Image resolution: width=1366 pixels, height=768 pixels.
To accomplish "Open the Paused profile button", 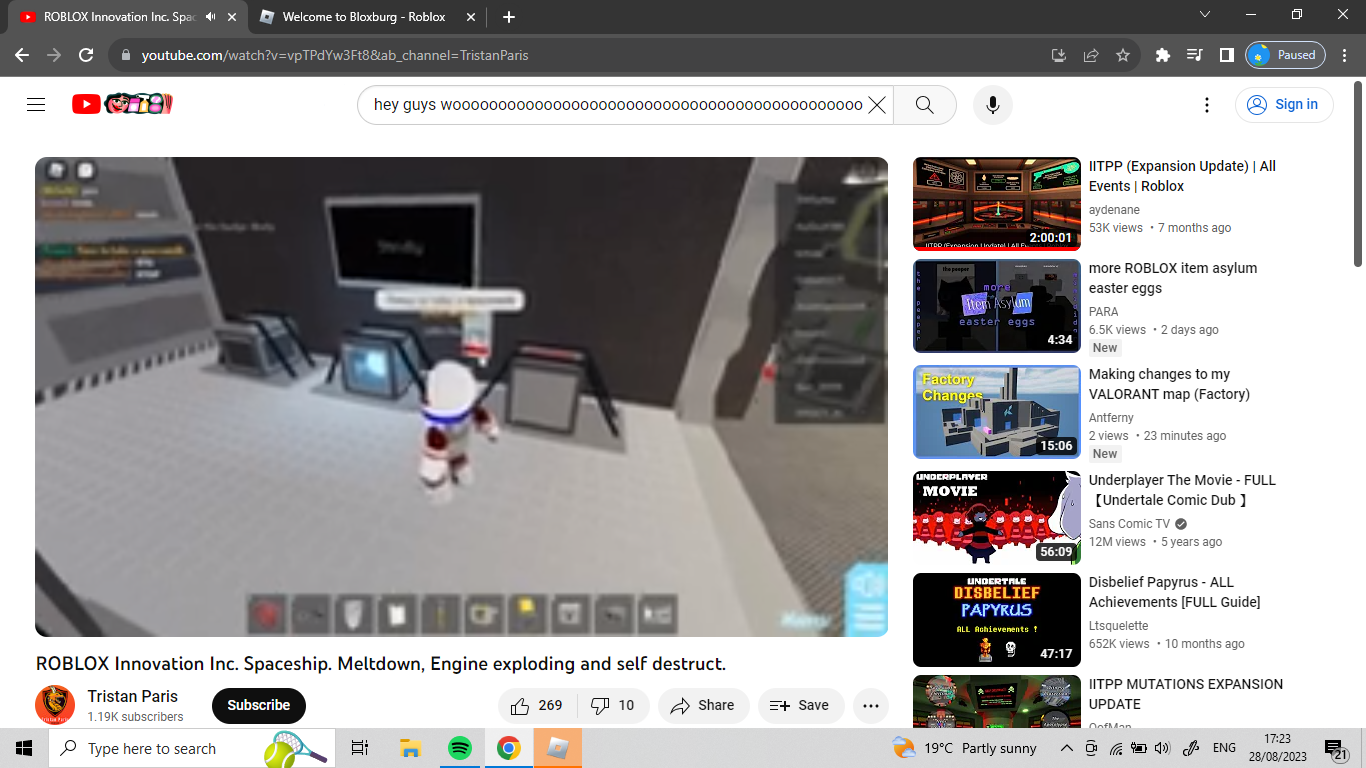I will (1285, 55).
